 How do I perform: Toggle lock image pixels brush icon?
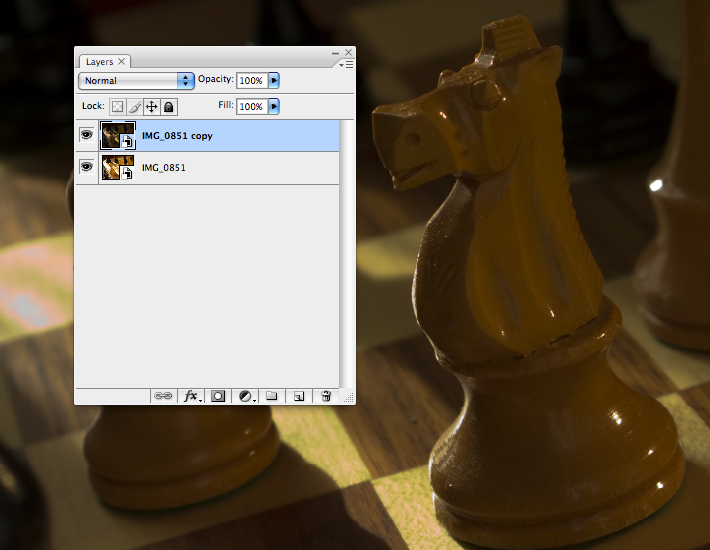[x=134, y=107]
